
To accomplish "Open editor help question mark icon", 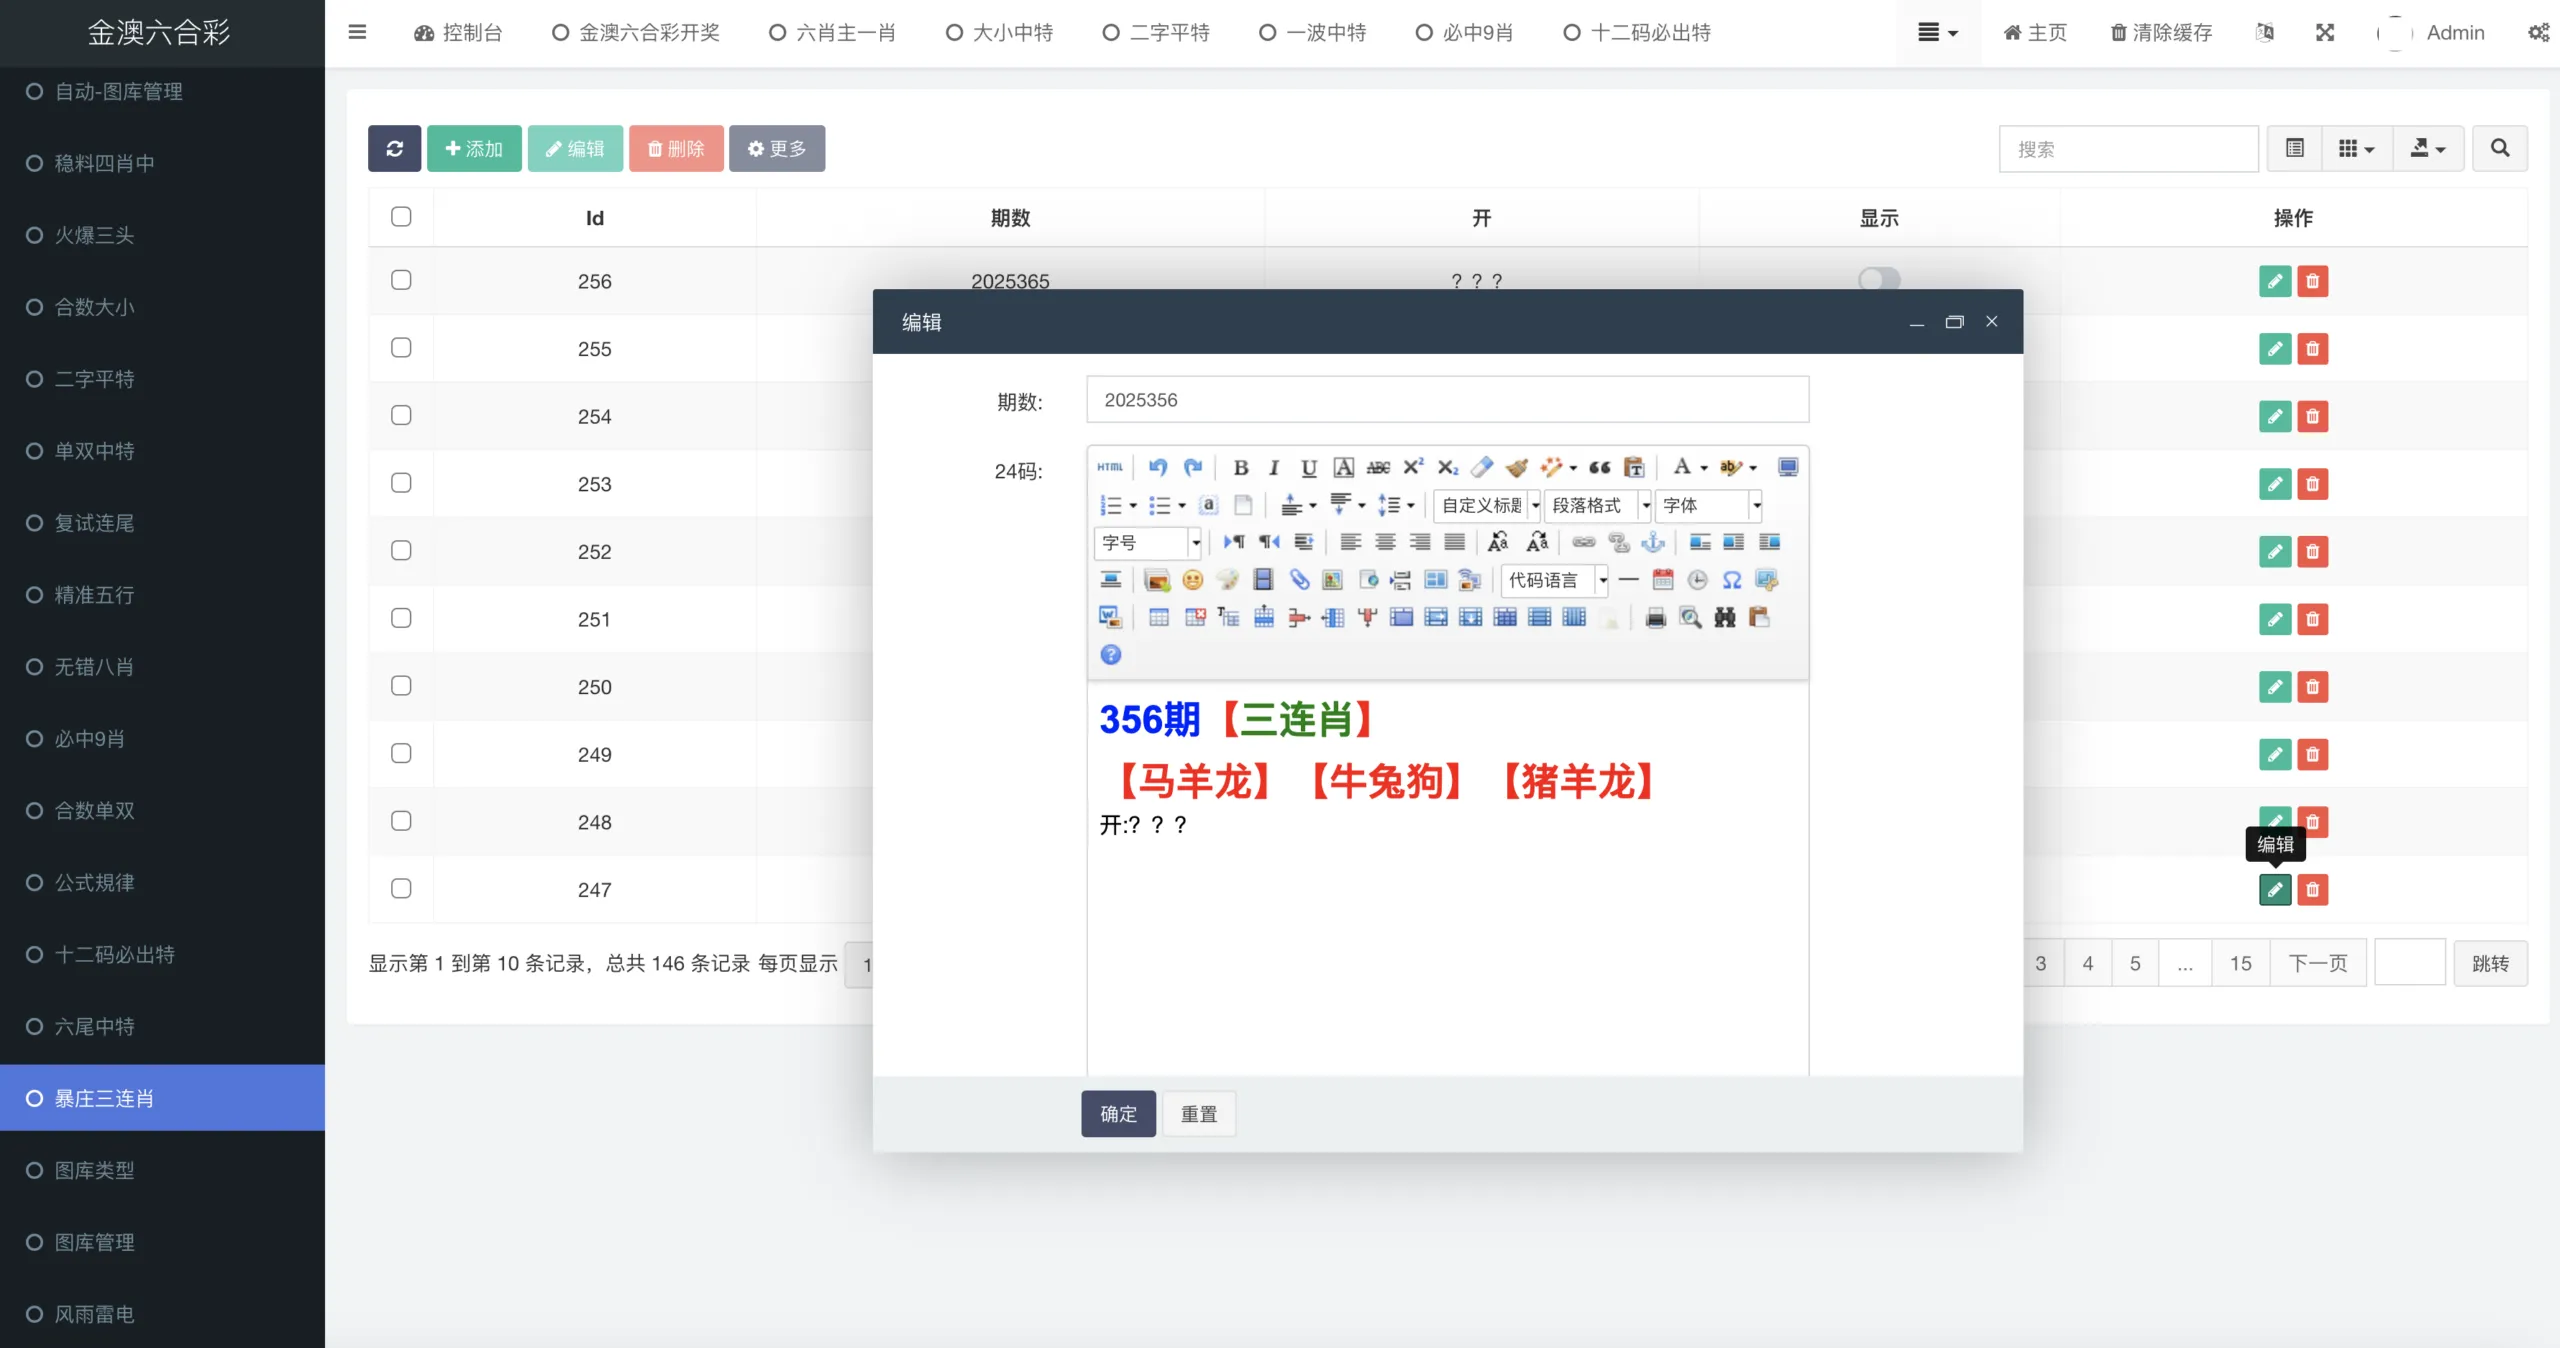I will 1110,654.
